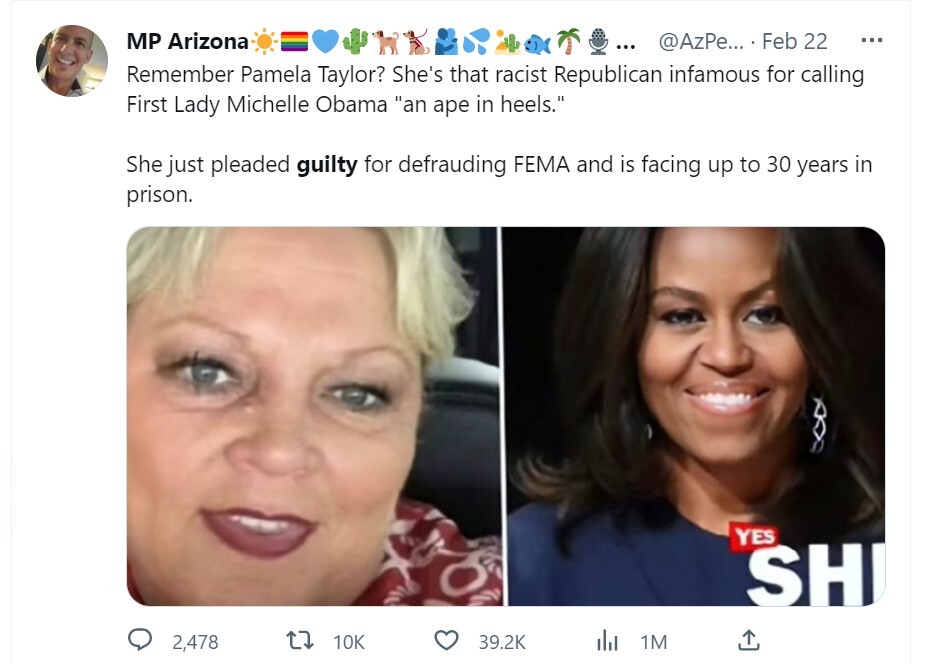Click the 10K retweet count

349,642
